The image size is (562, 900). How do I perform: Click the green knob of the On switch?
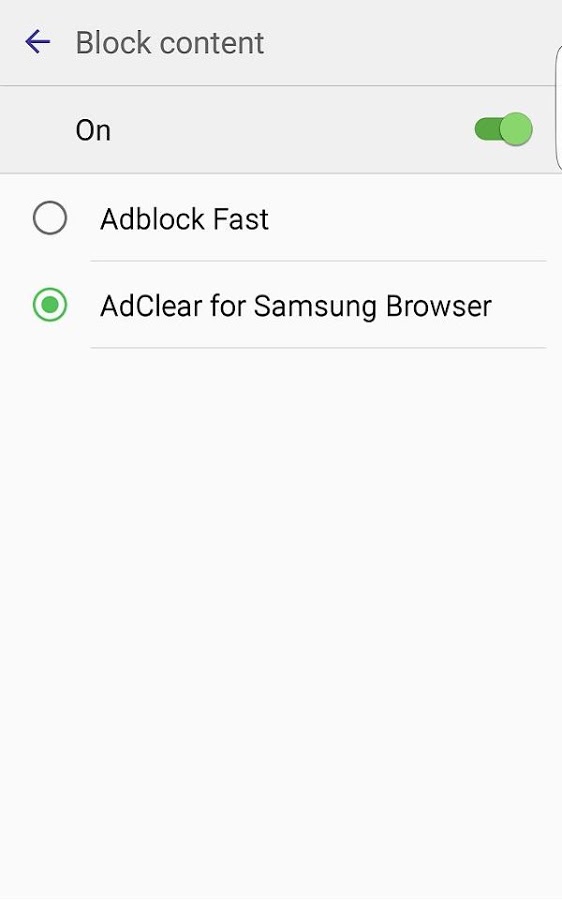[x=516, y=129]
